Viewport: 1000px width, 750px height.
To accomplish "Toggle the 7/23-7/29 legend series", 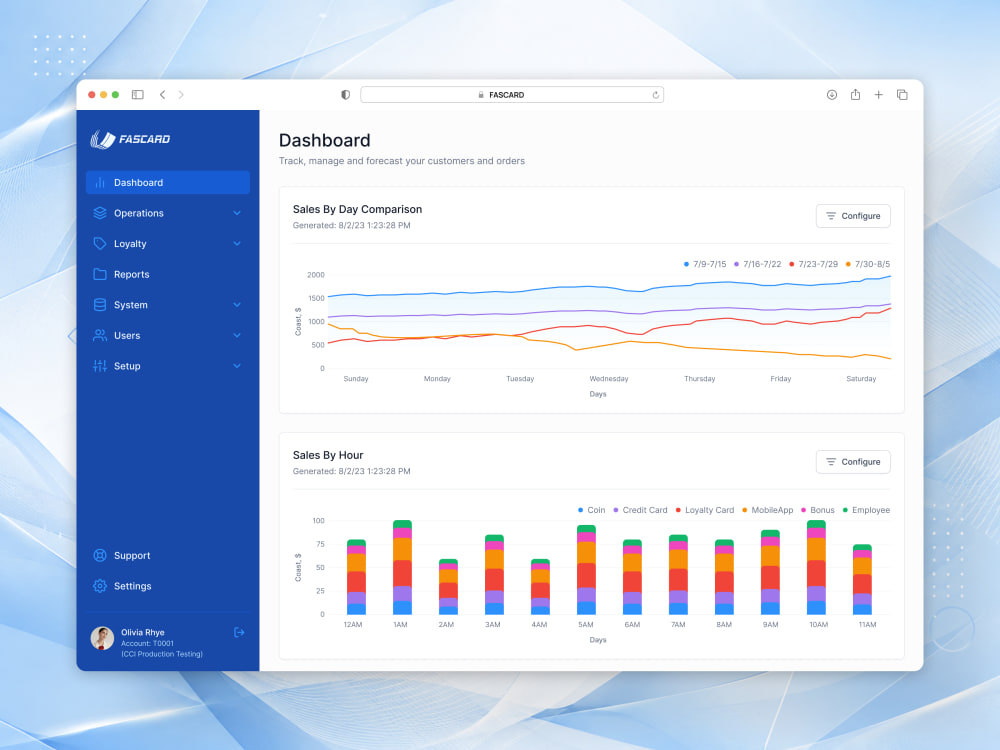I will pos(813,264).
